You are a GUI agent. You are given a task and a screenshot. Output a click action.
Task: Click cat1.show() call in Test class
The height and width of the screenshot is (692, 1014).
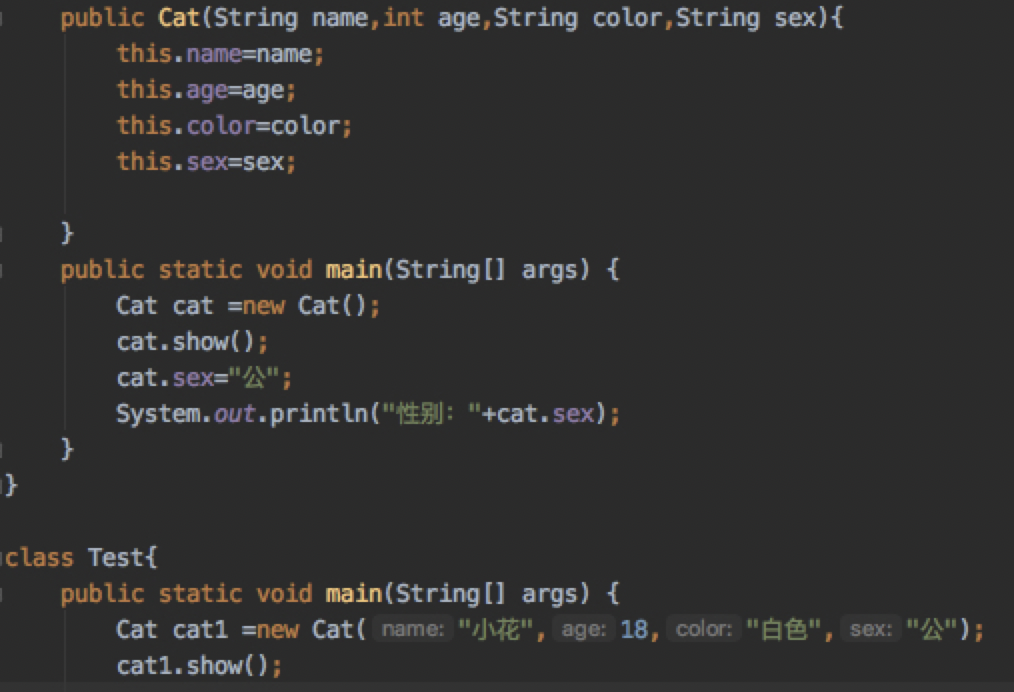tap(198, 666)
